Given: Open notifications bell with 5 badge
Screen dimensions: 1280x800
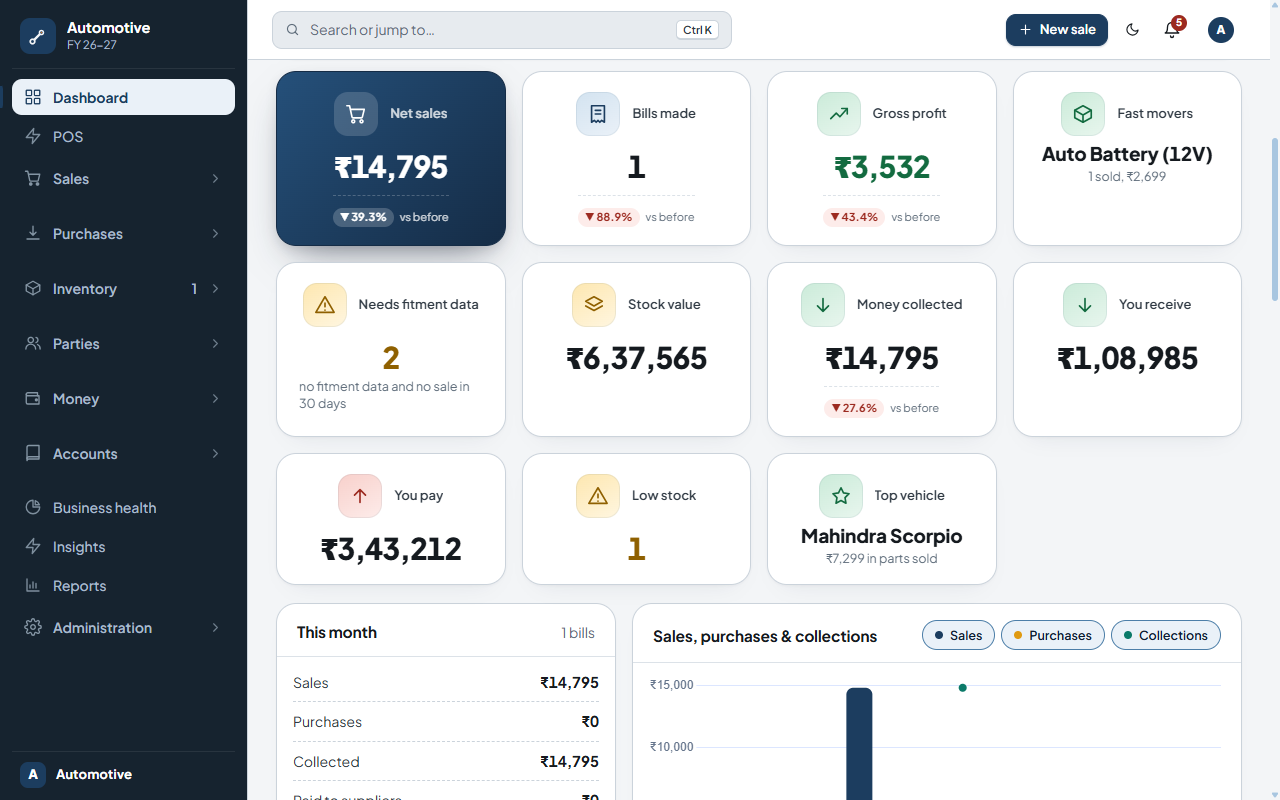Looking at the screenshot, I should click(x=1173, y=29).
